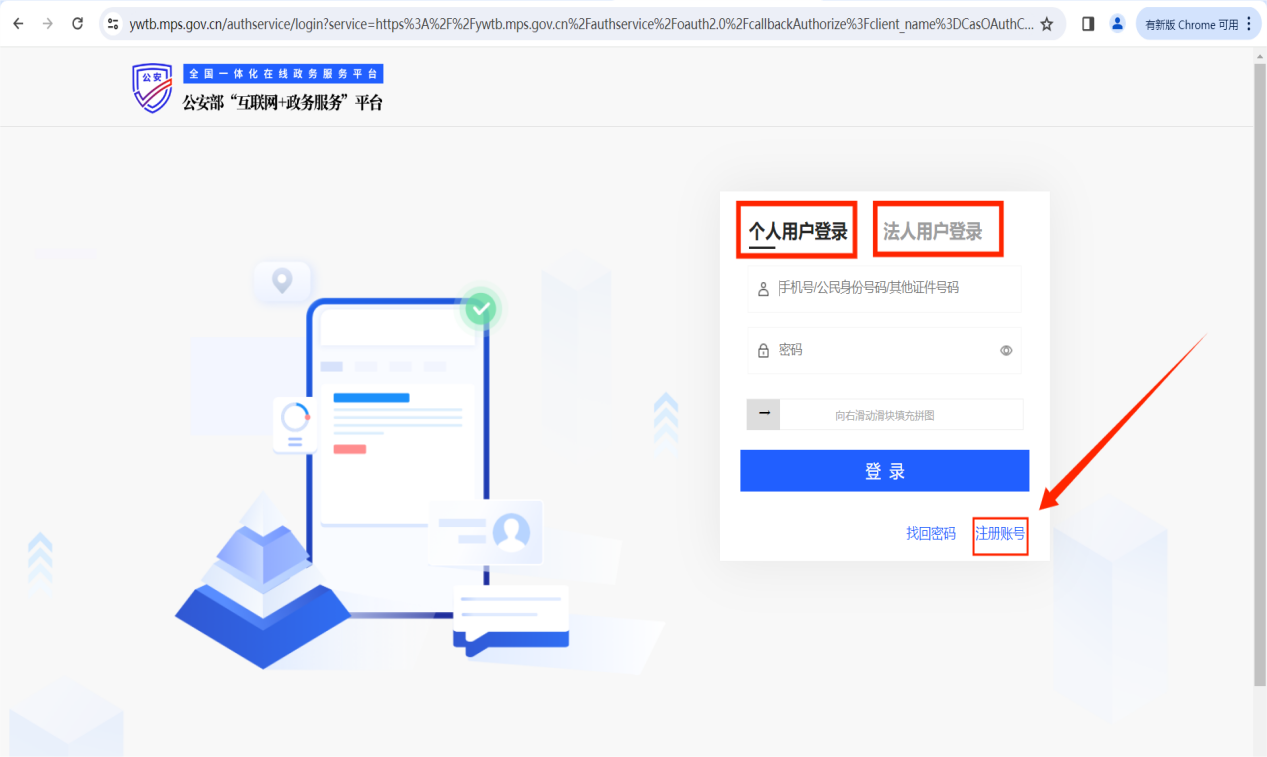Click the lock icon in the password field
The image size is (1267, 757).
pyautogui.click(x=761, y=349)
